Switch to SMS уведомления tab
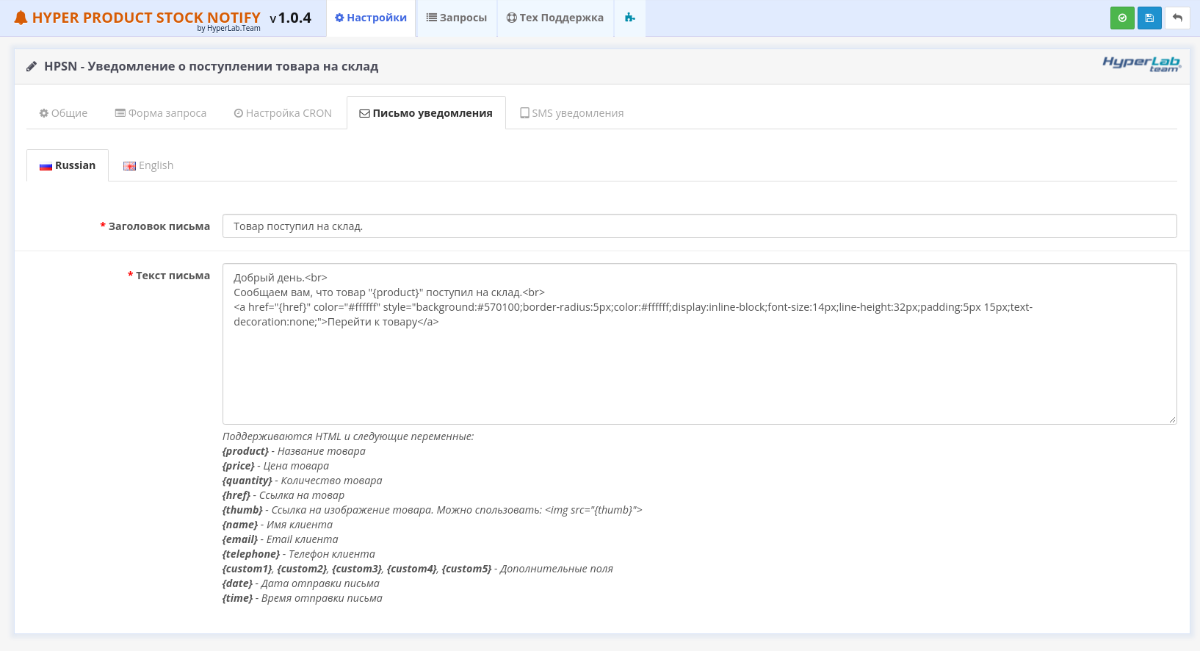Viewport: 1200px width, 651px height. (x=571, y=113)
